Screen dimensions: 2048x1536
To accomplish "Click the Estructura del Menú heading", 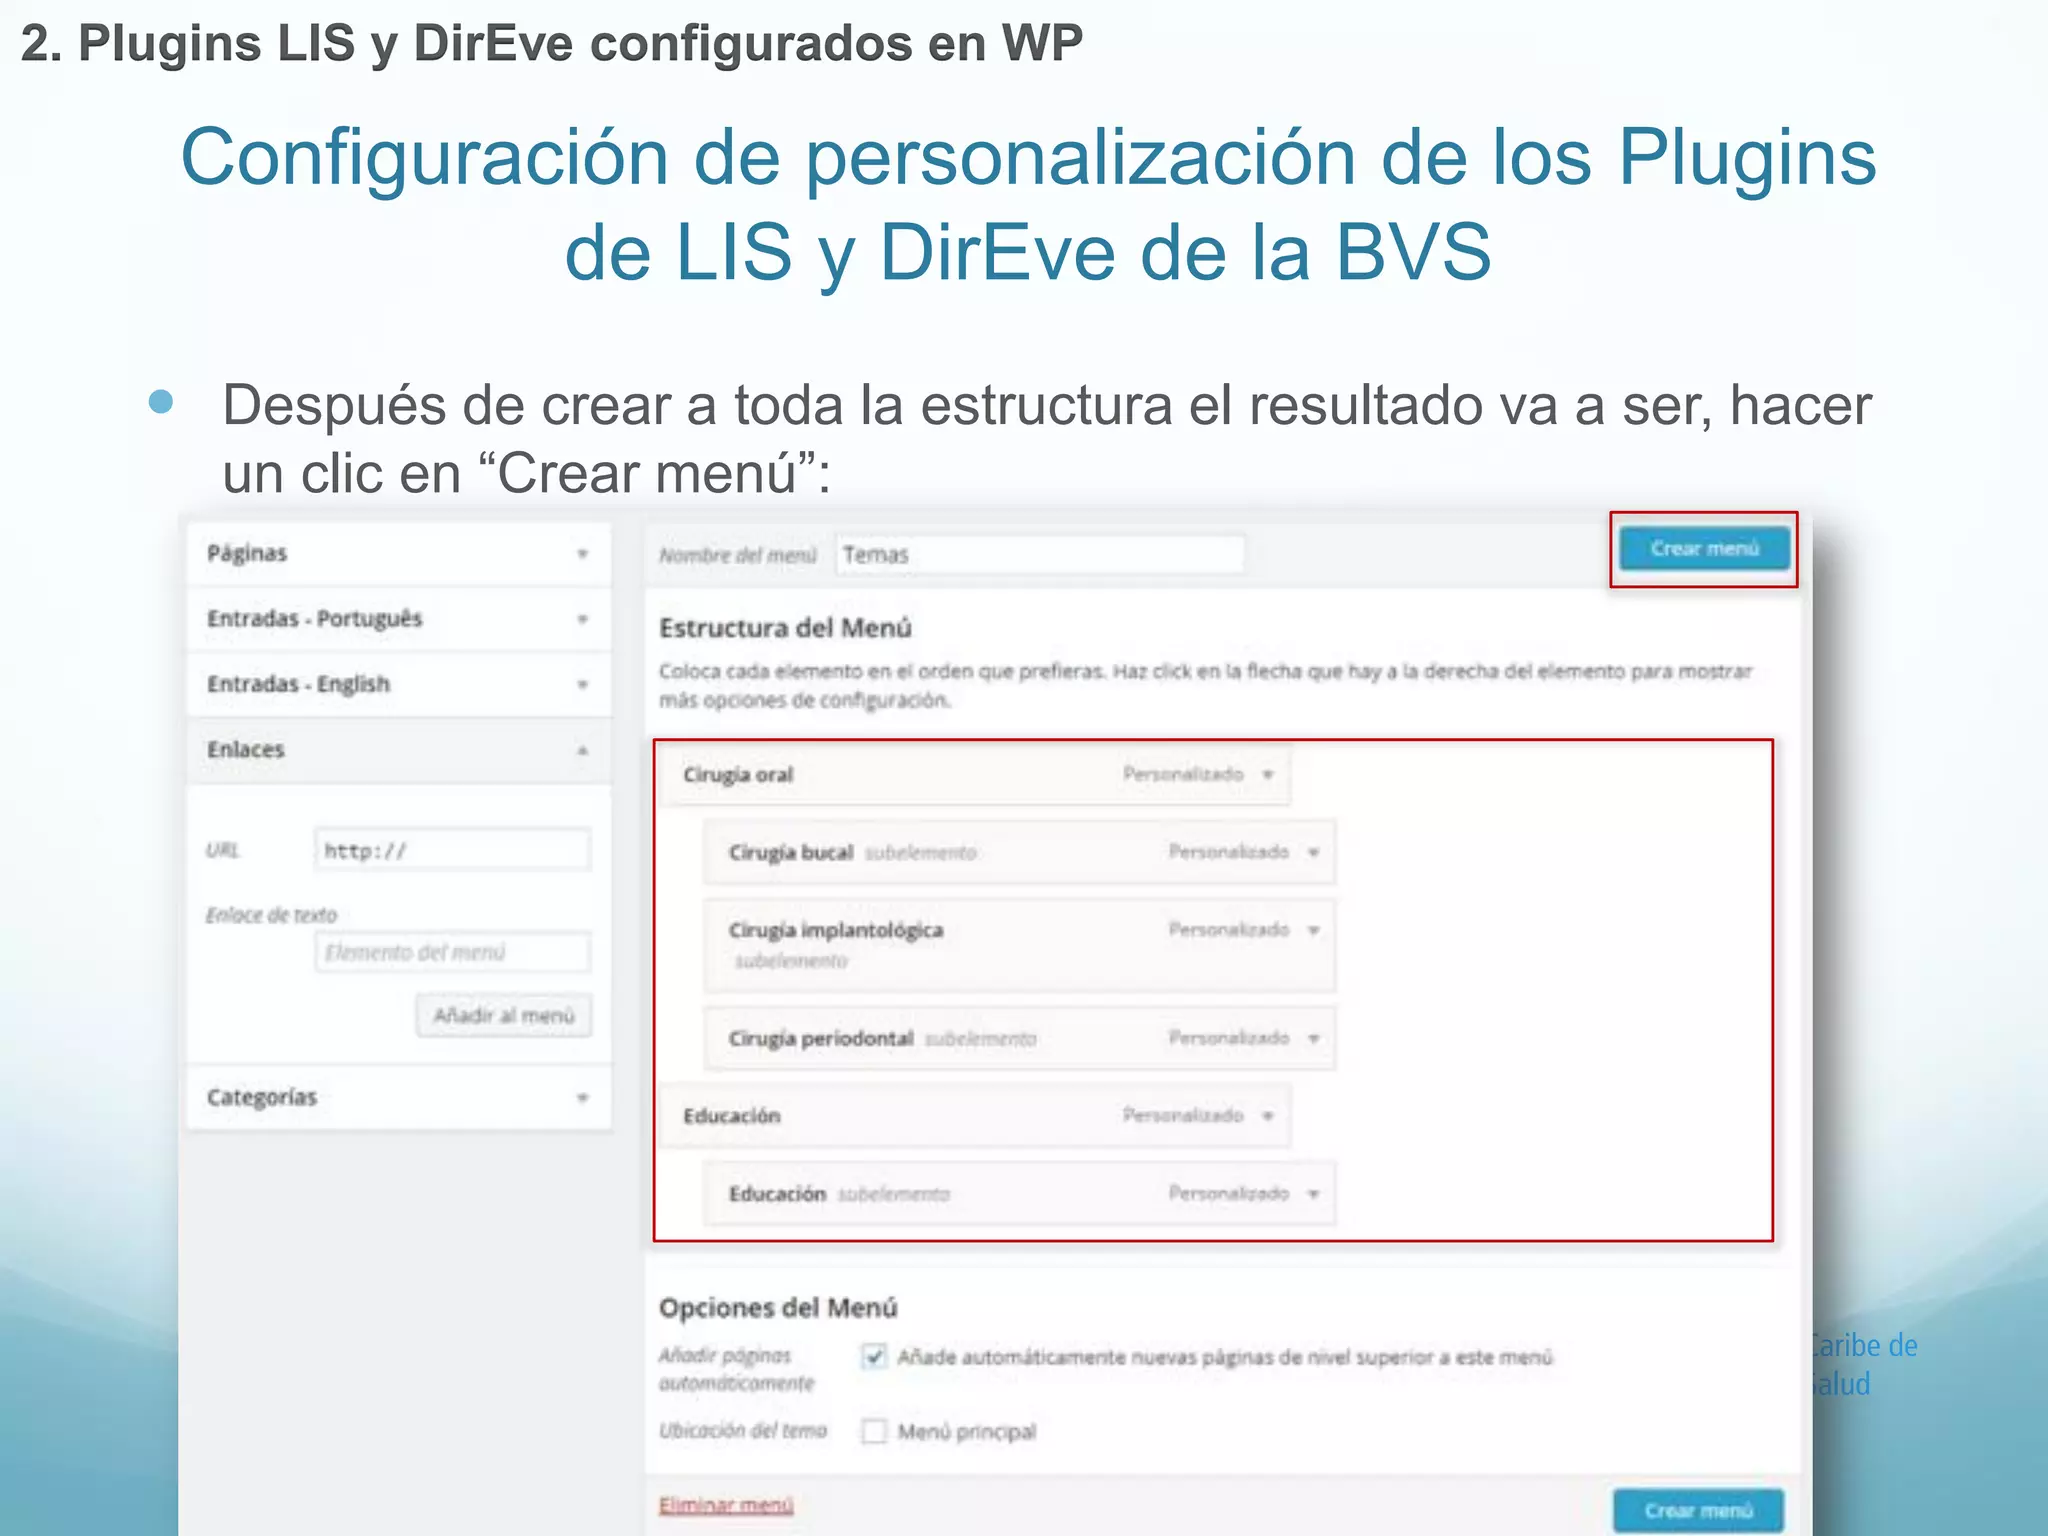I will click(785, 628).
